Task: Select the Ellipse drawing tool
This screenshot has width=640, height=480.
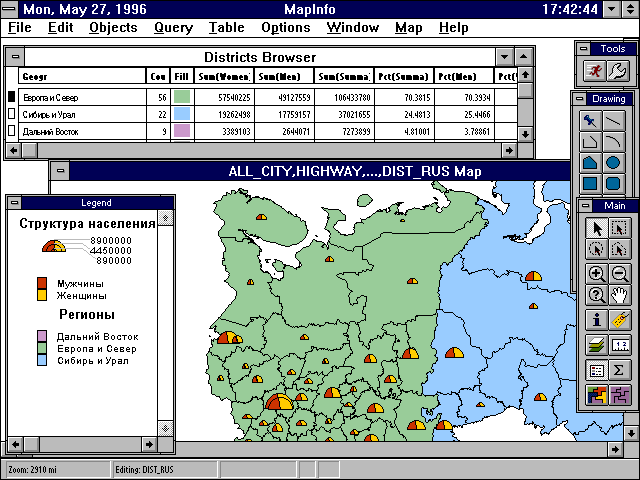Action: tap(613, 163)
